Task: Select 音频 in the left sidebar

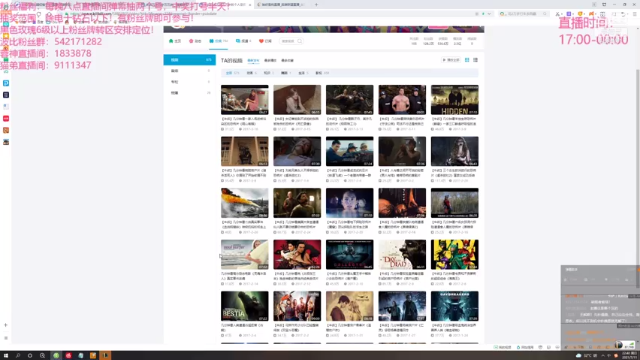Action: (189, 71)
